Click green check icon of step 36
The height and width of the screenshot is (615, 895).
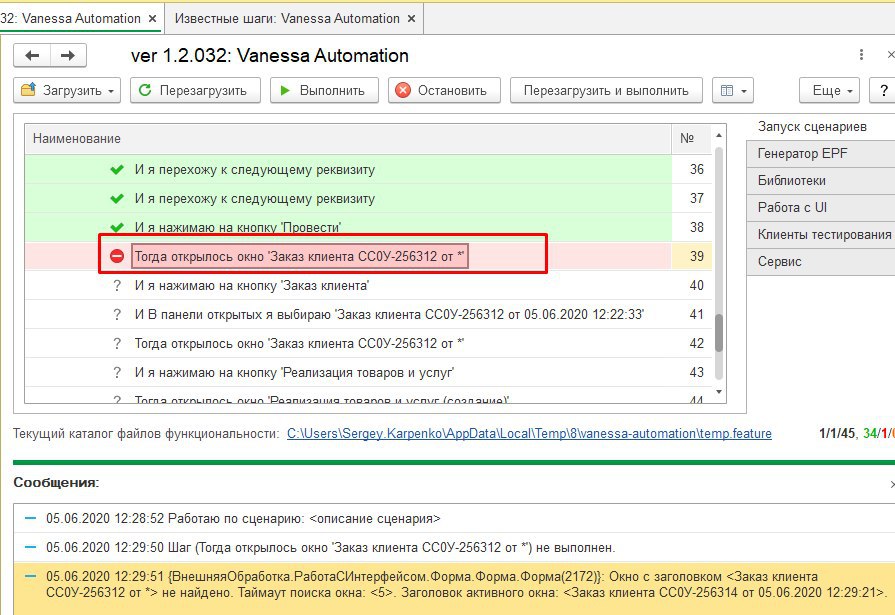click(x=117, y=170)
